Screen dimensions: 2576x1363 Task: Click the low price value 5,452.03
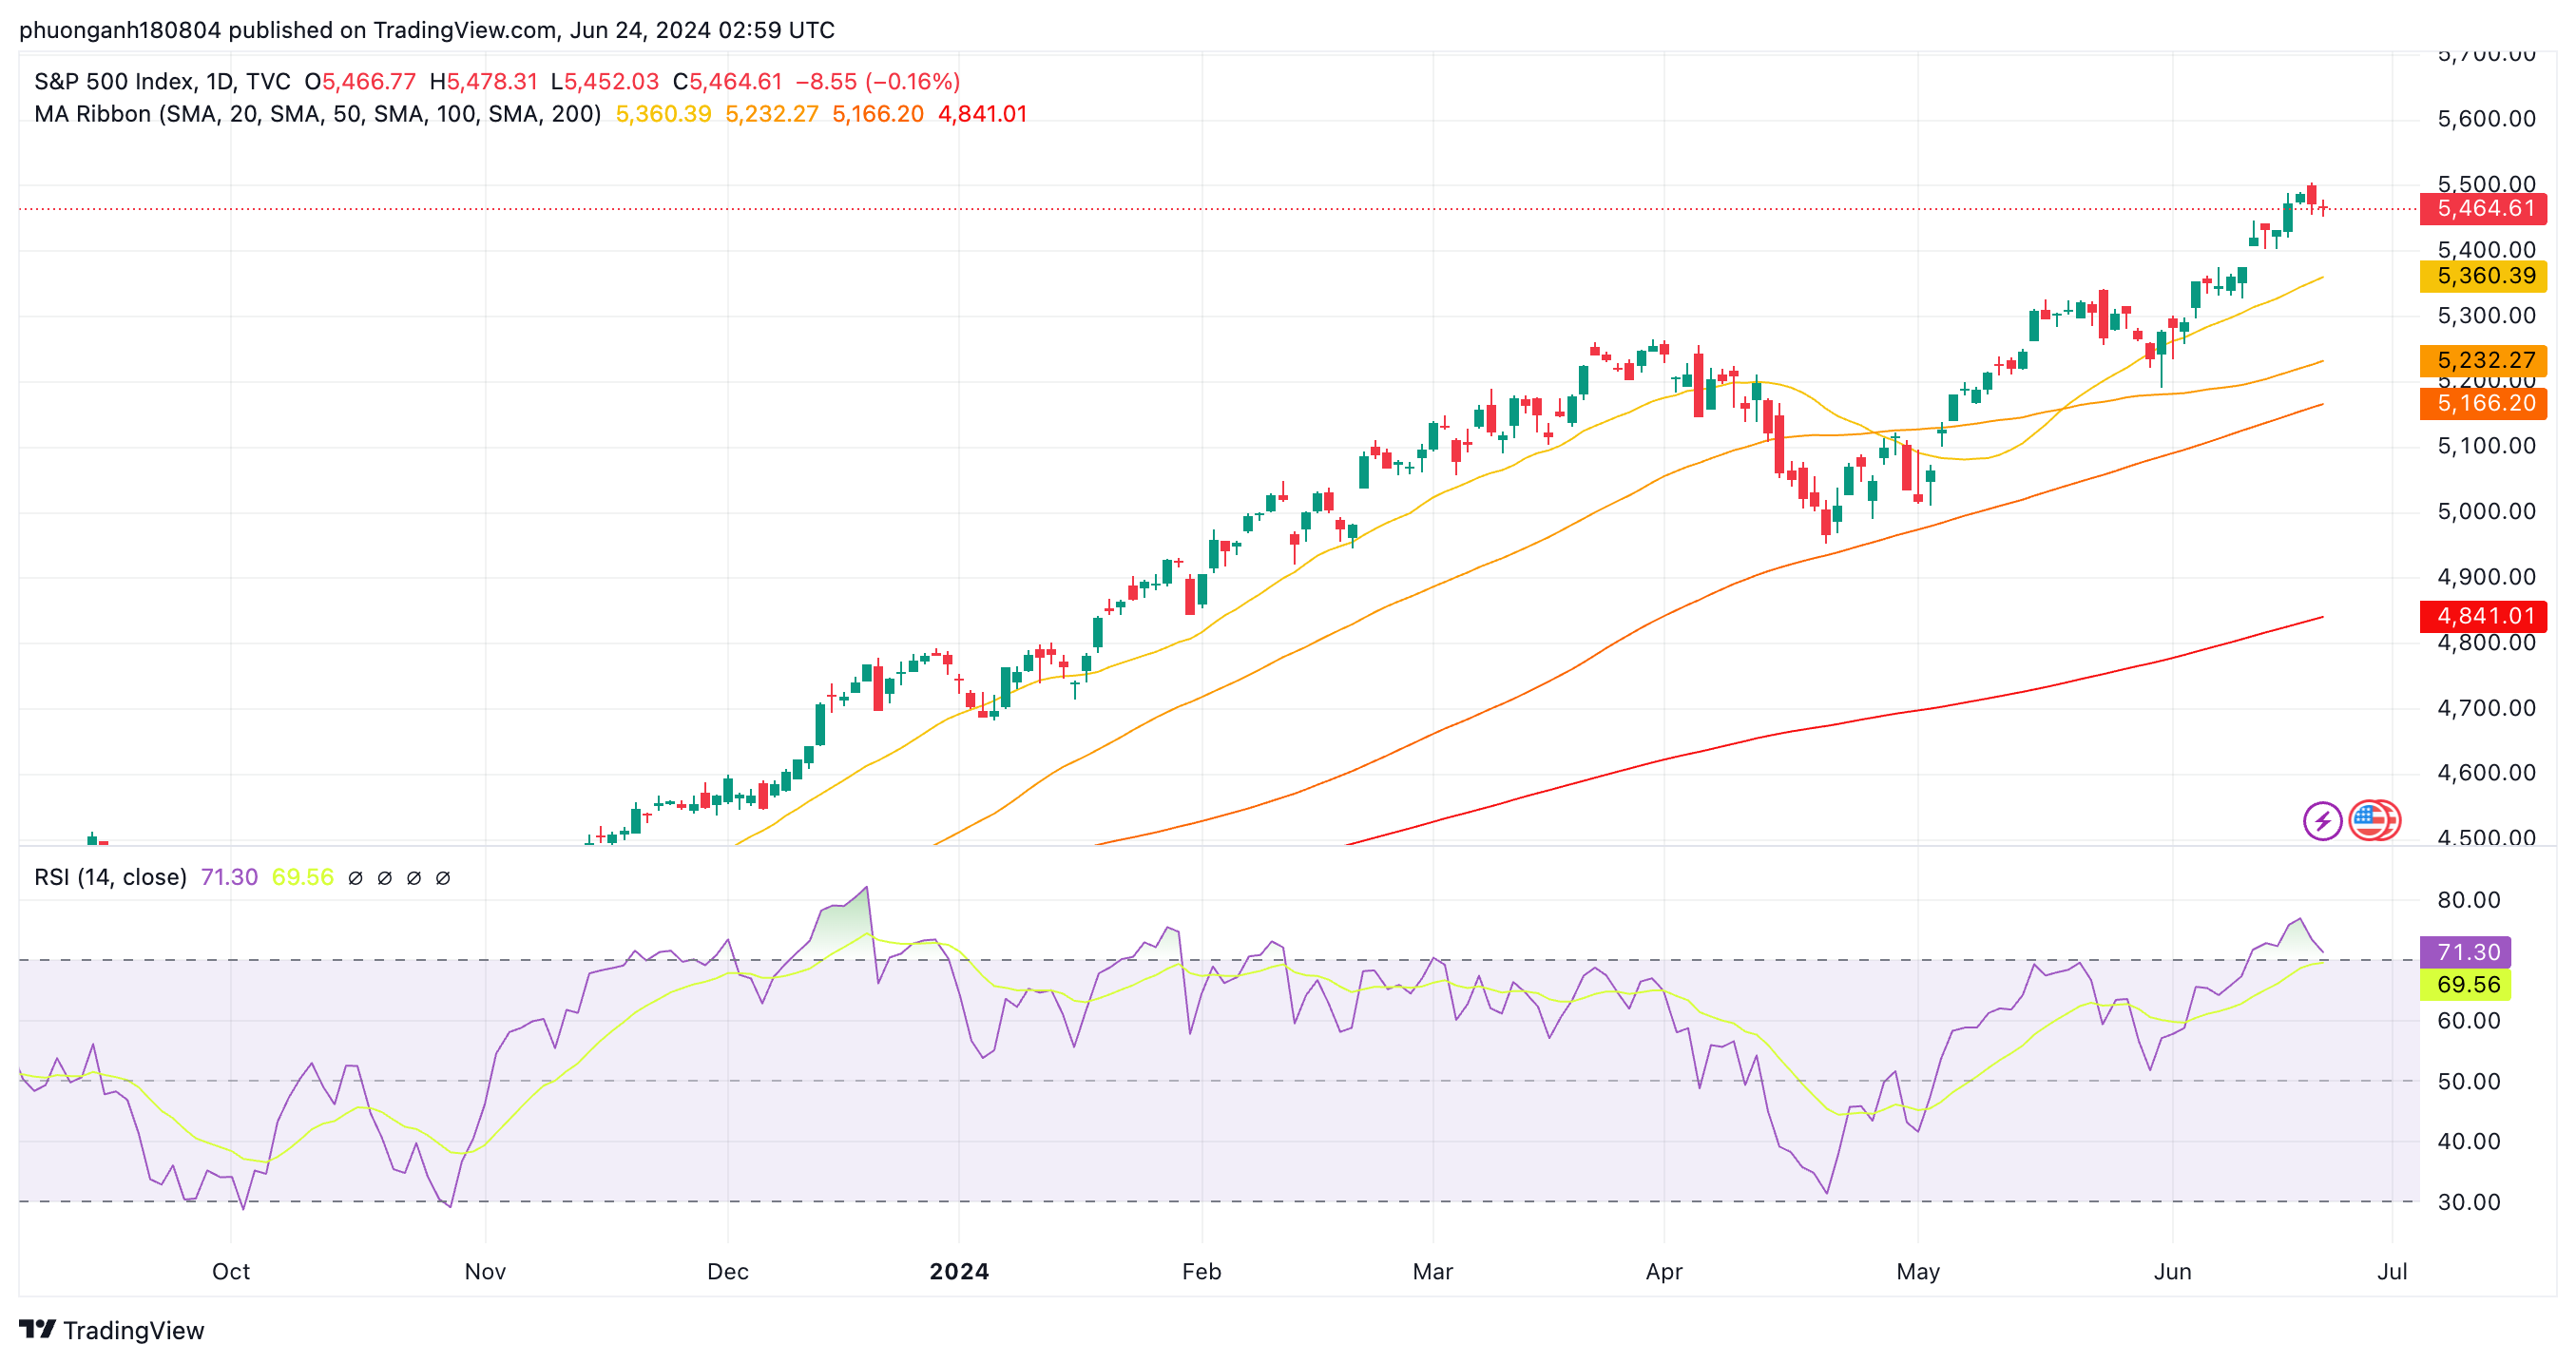pyautogui.click(x=611, y=81)
